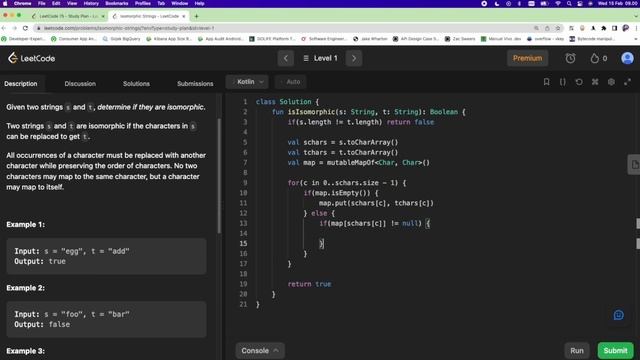Open the Kotlin language dropdown

pyautogui.click(x=247, y=82)
